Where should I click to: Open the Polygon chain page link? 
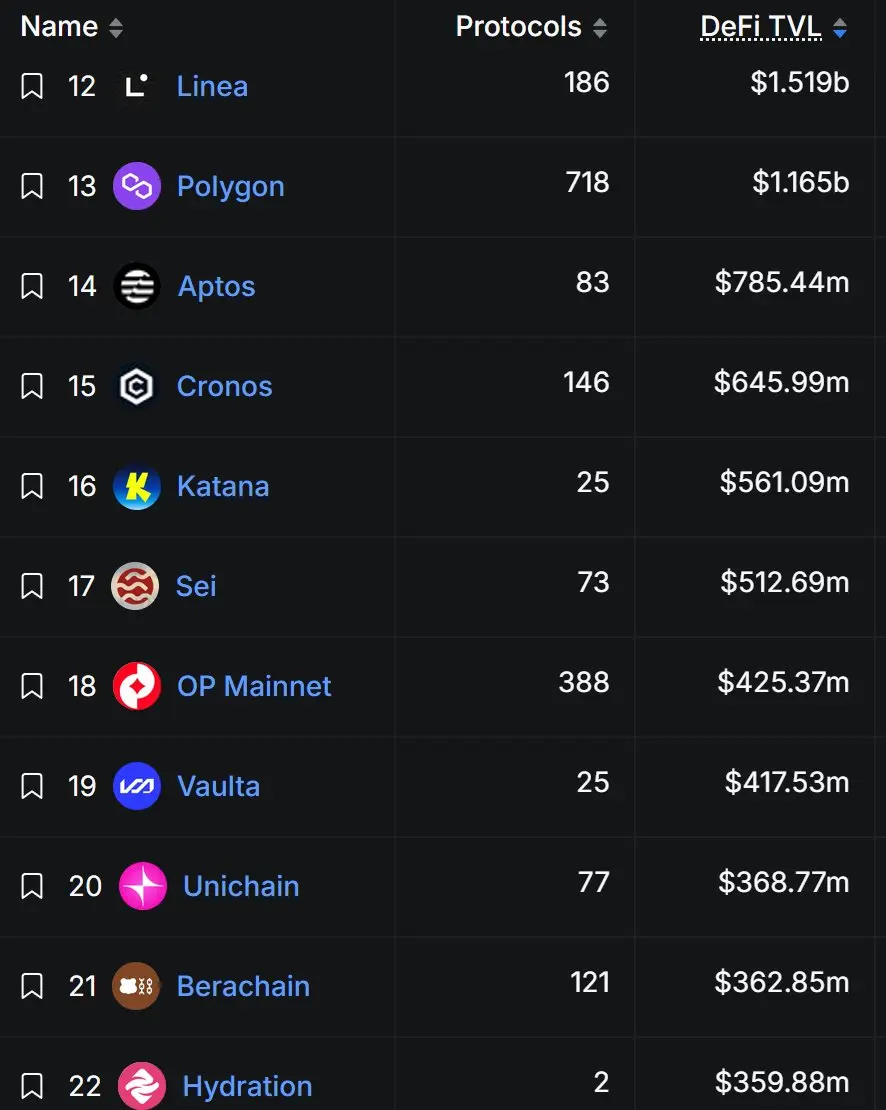230,186
